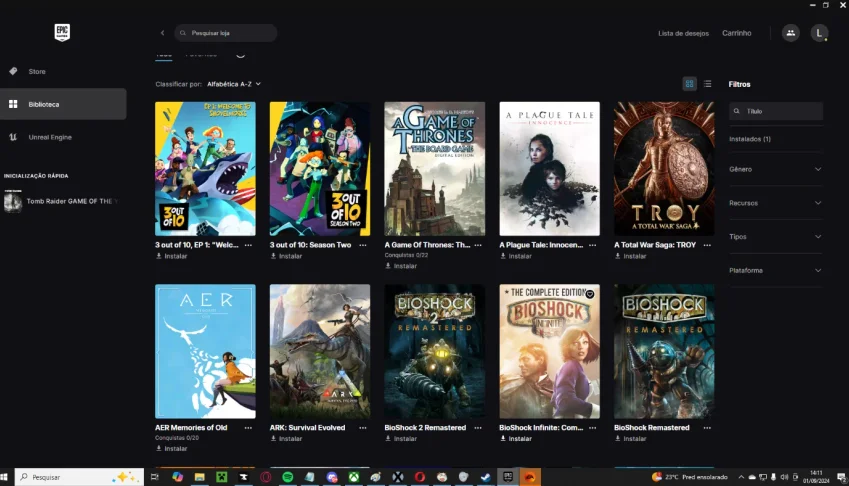Open Lista de desejos
Screen dimensions: 849x486
(683, 33)
